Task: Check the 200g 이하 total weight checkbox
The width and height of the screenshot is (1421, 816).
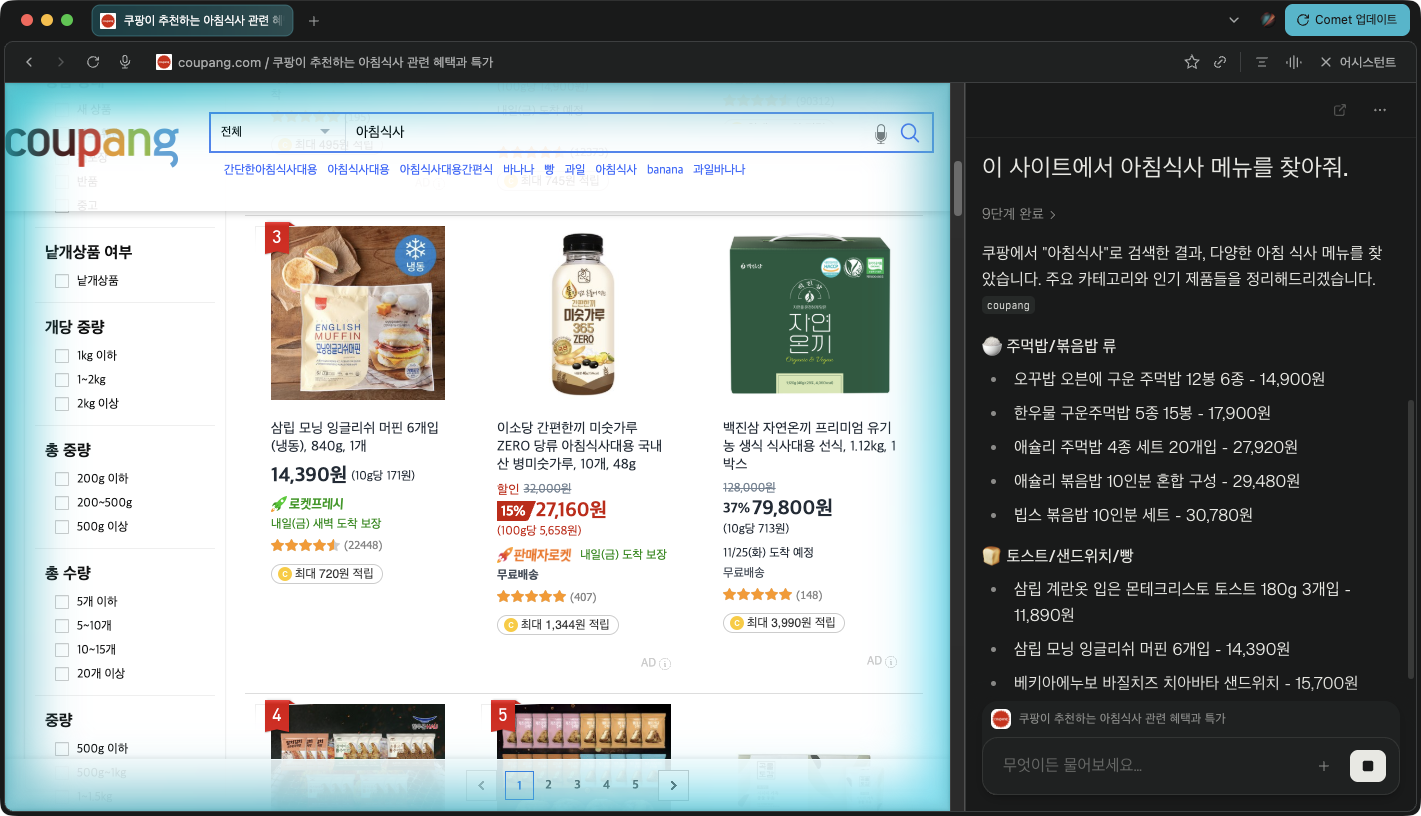Action: [62, 479]
